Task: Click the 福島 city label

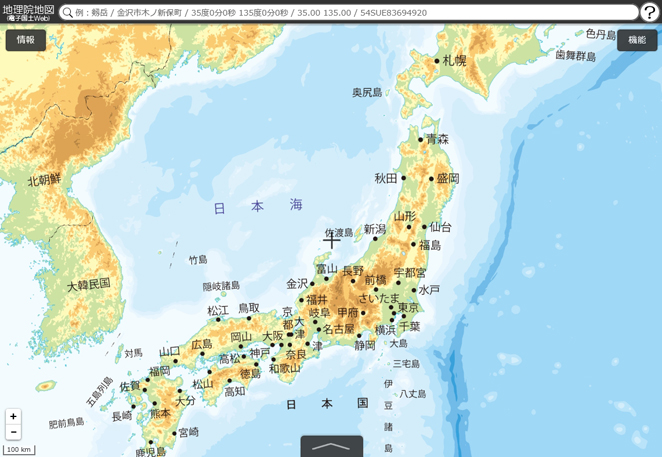Action: [430, 245]
